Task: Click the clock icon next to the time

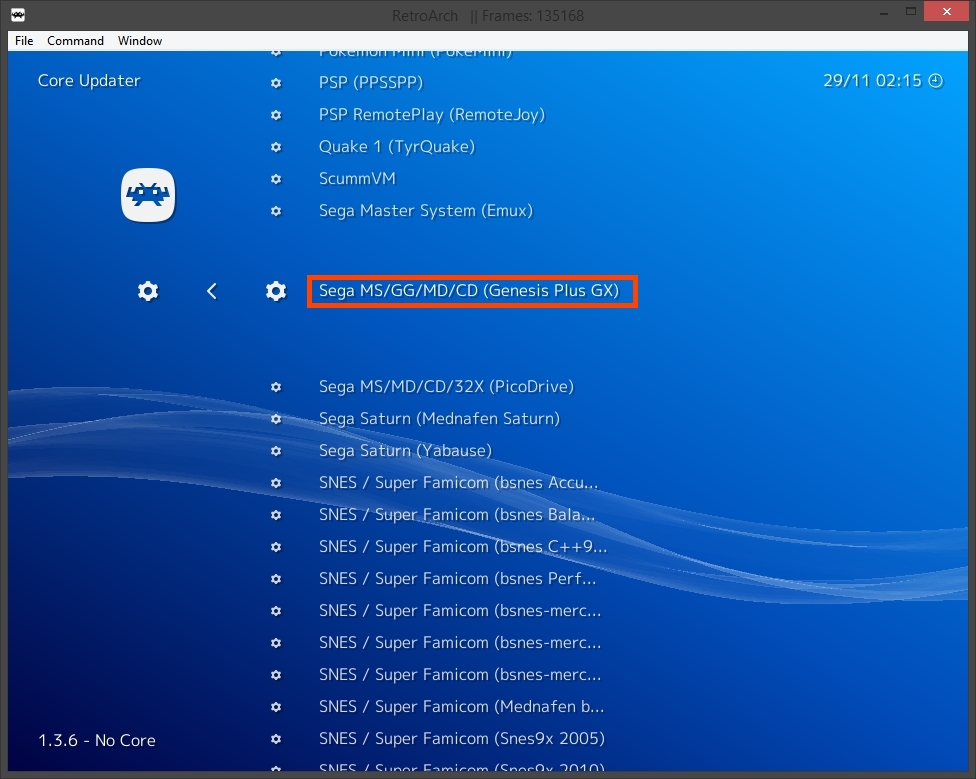Action: [x=936, y=81]
